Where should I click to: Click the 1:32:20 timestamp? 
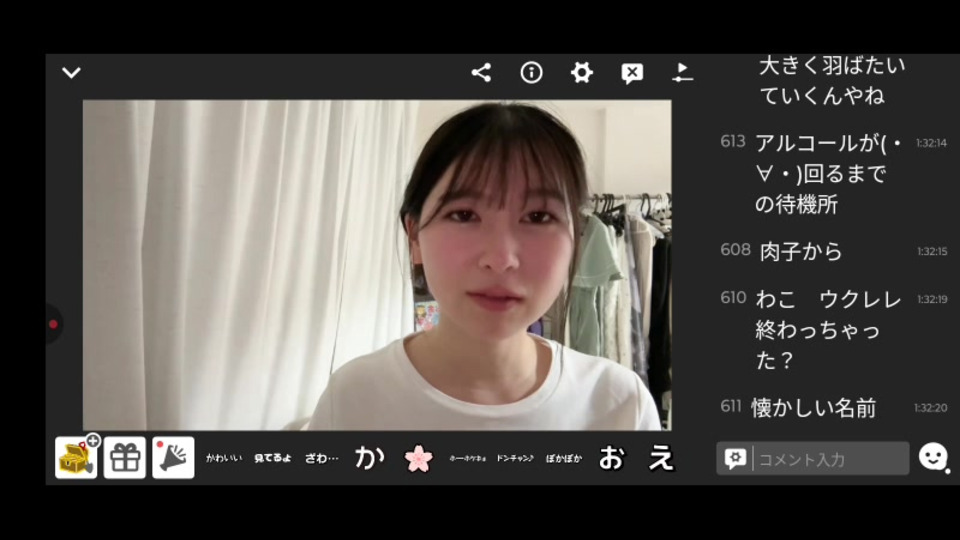931,407
